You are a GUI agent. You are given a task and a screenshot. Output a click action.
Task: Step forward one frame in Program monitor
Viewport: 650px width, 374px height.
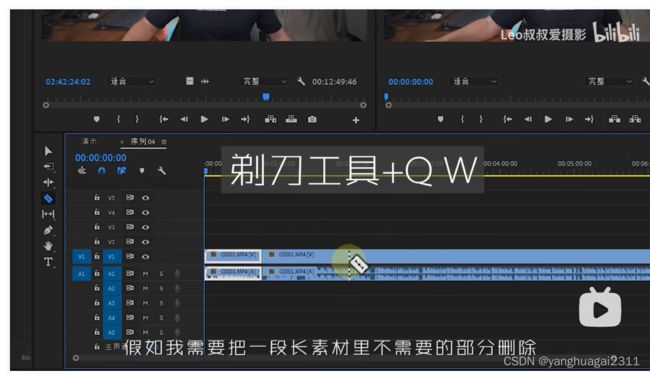coord(569,119)
